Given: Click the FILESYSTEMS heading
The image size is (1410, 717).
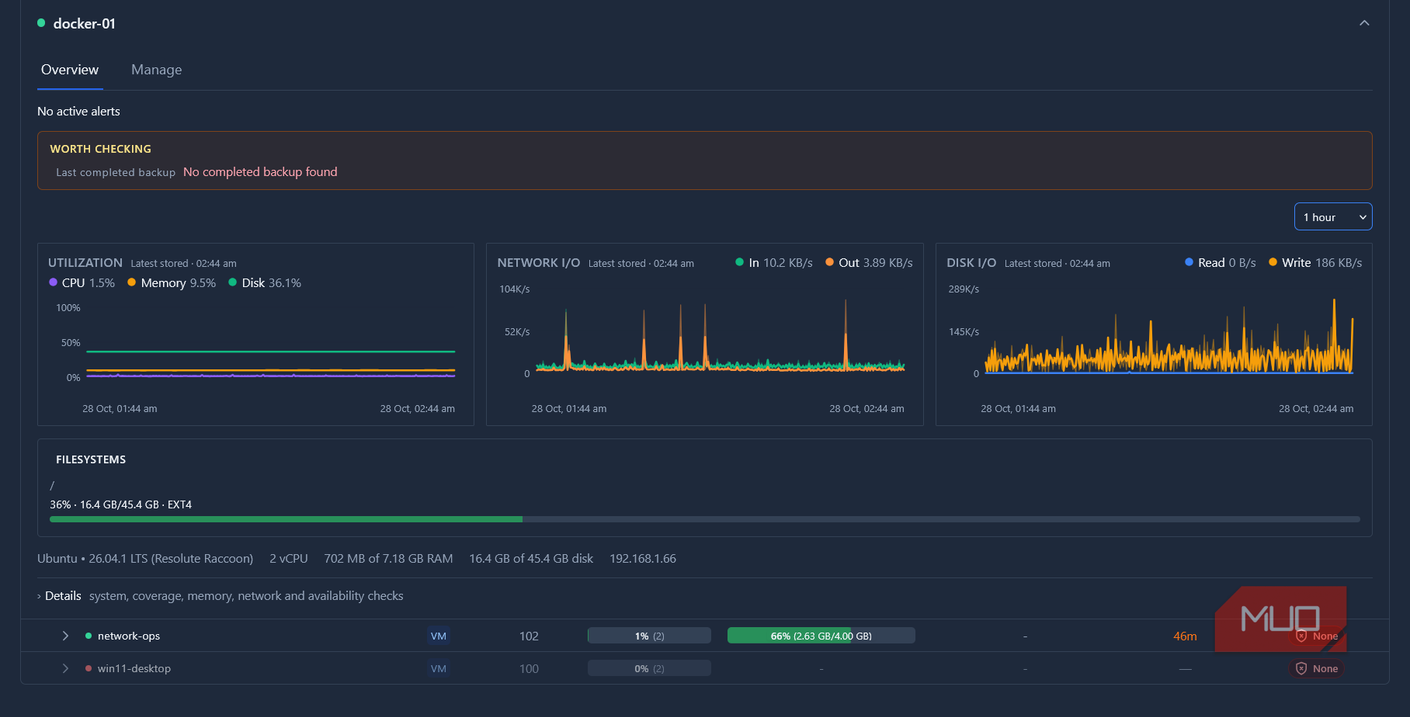Looking at the screenshot, I should pos(91,460).
